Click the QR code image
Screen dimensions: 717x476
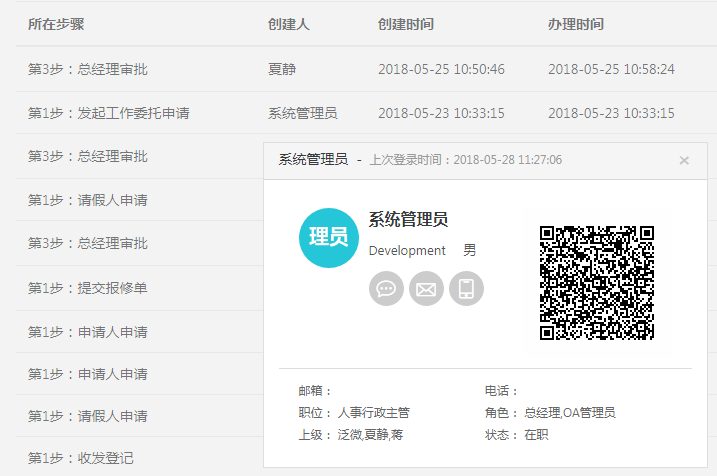[x=597, y=283]
